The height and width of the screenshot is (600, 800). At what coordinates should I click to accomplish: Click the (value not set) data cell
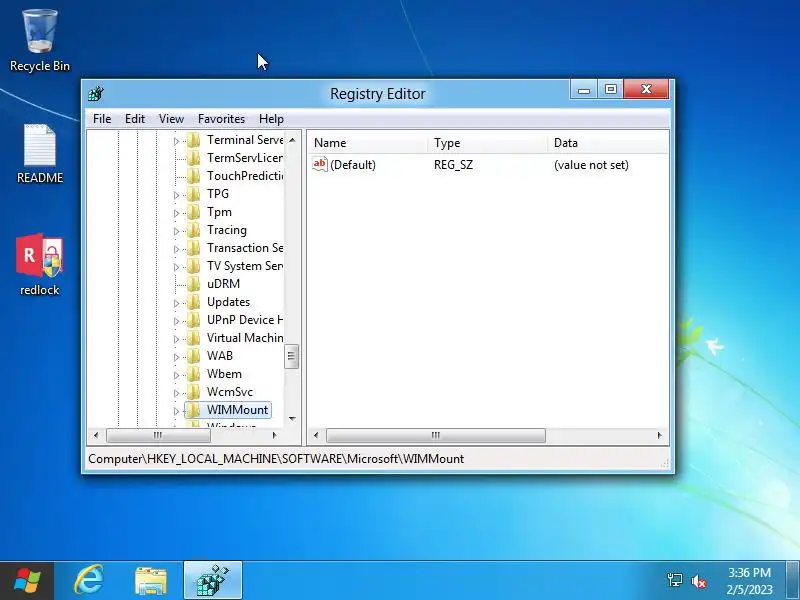[591, 165]
